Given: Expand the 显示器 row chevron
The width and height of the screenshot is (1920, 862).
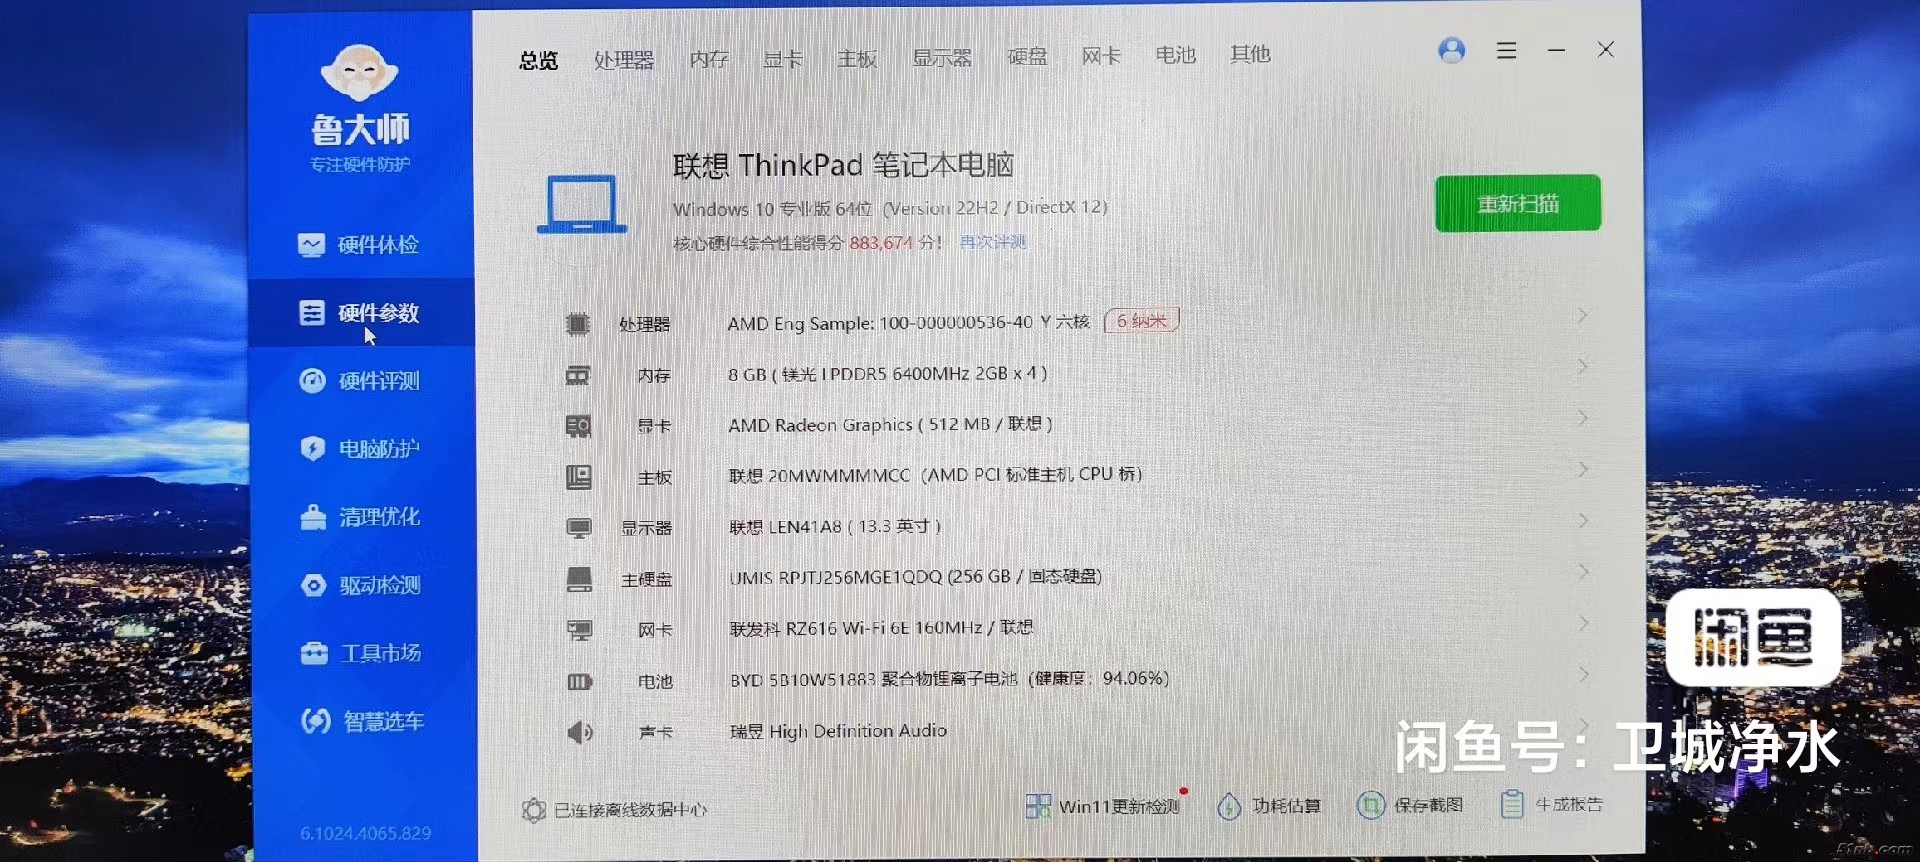Looking at the screenshot, I should pos(1583,520).
